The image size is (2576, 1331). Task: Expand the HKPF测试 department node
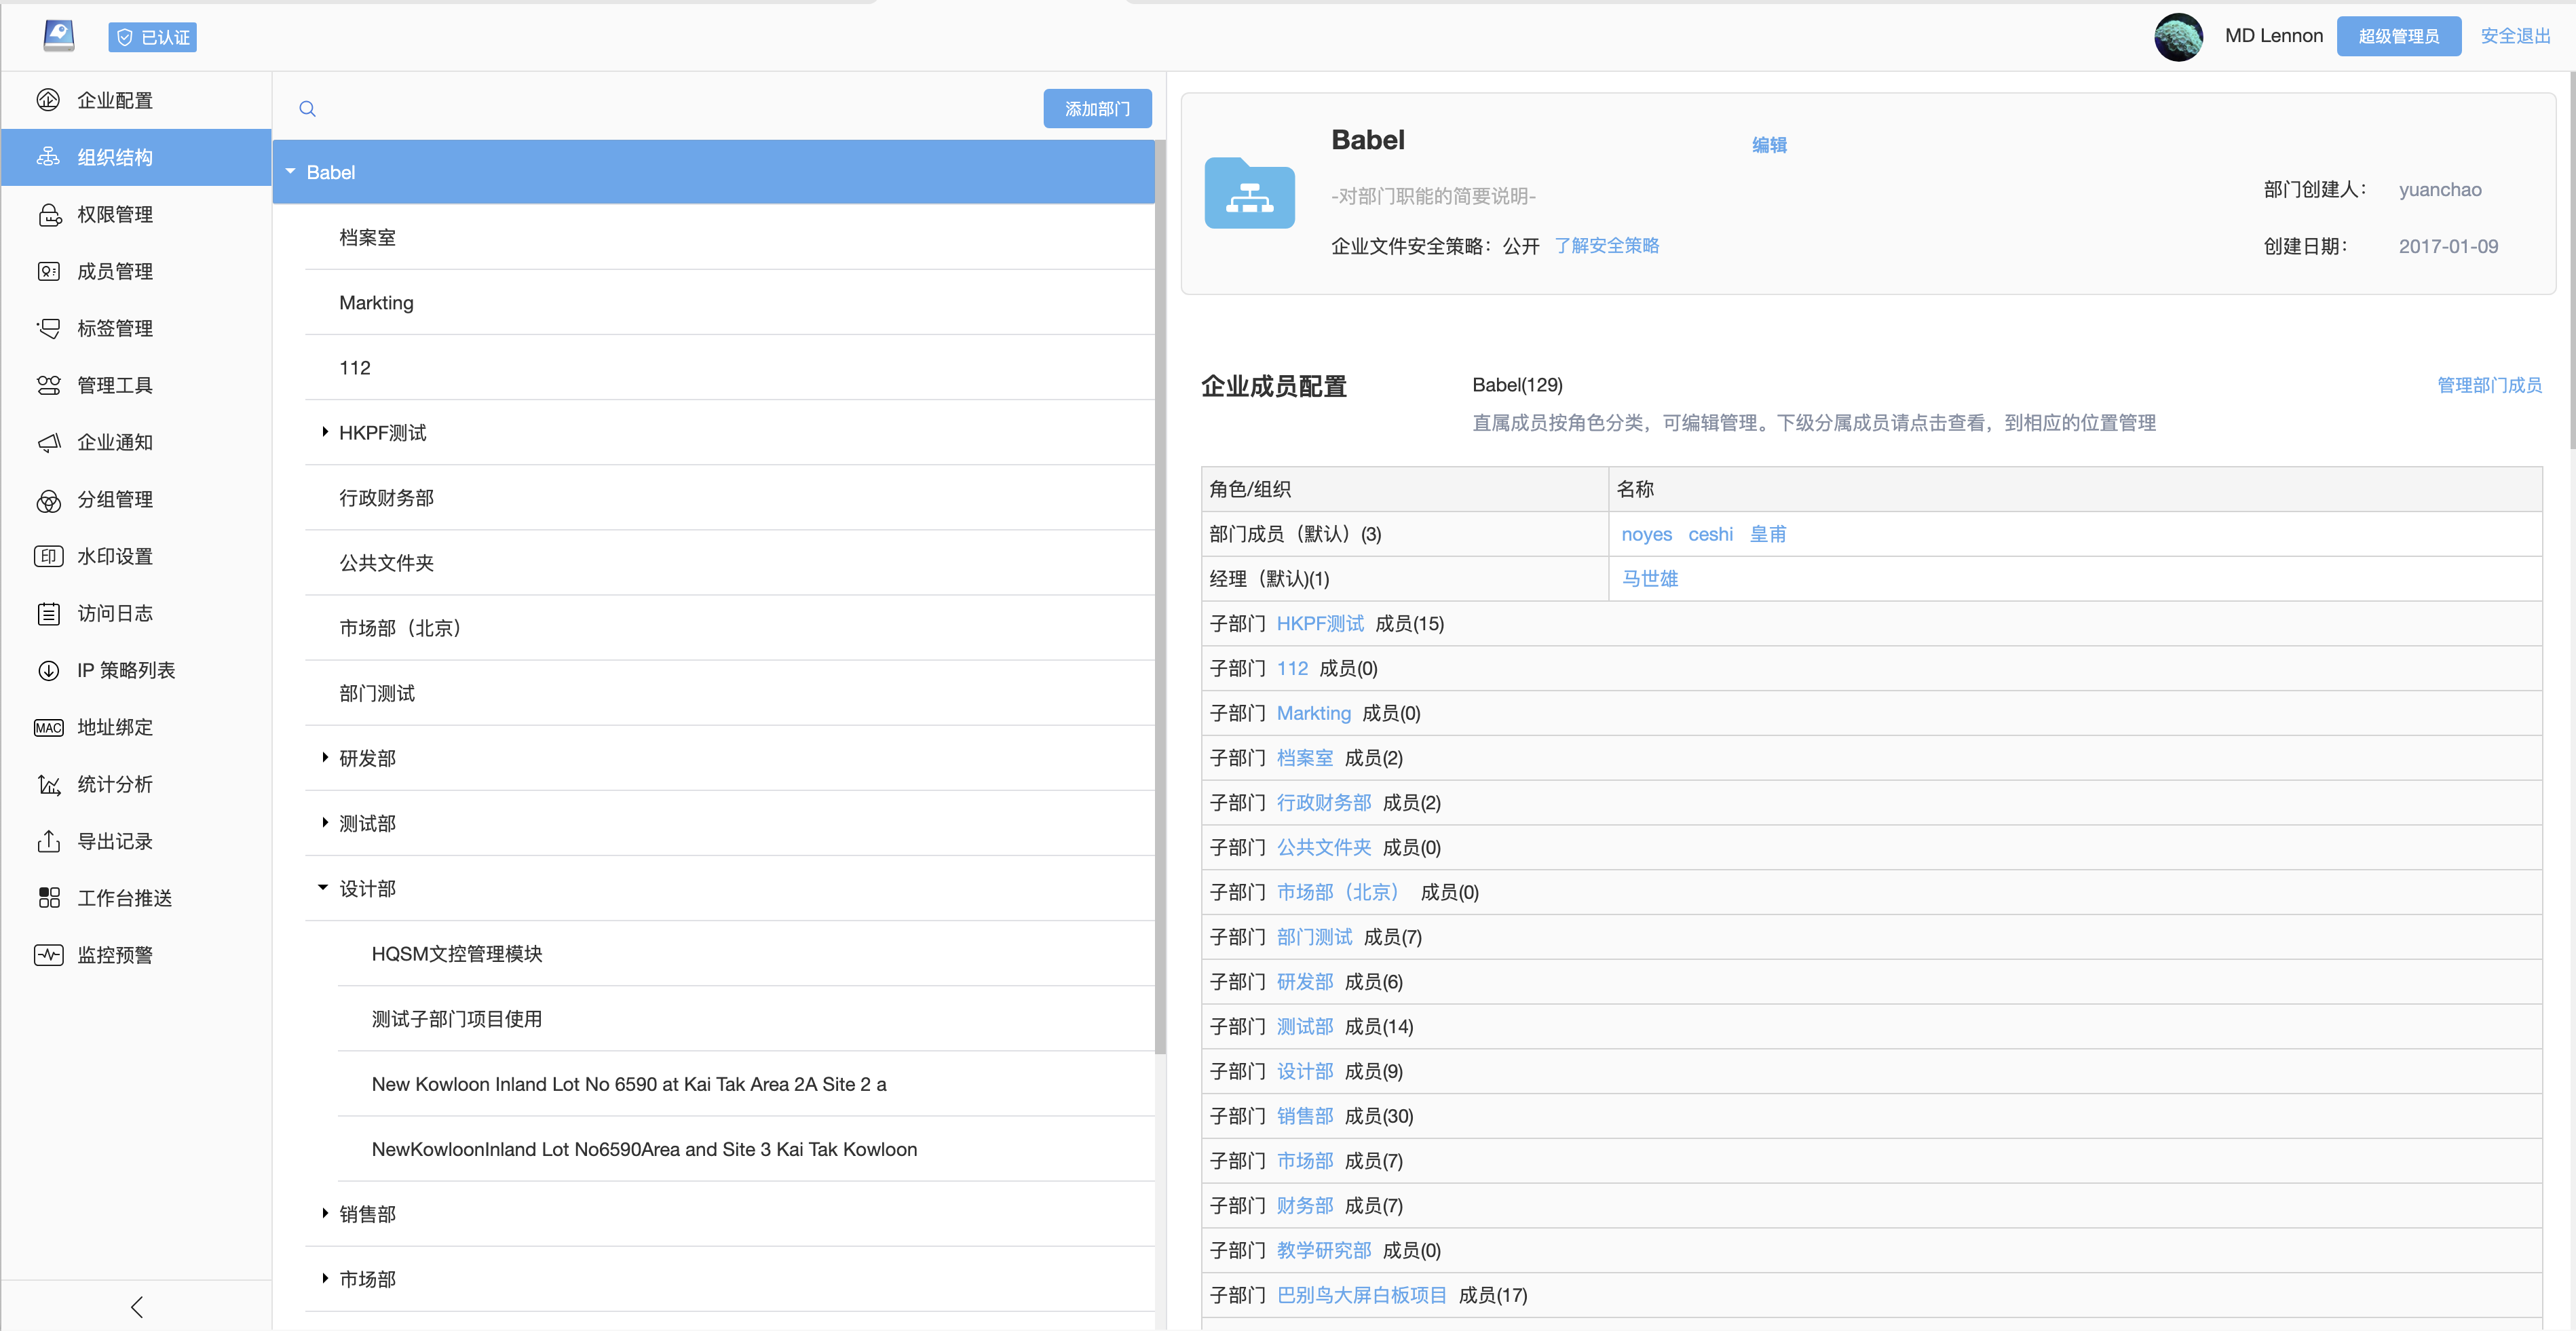pos(325,432)
